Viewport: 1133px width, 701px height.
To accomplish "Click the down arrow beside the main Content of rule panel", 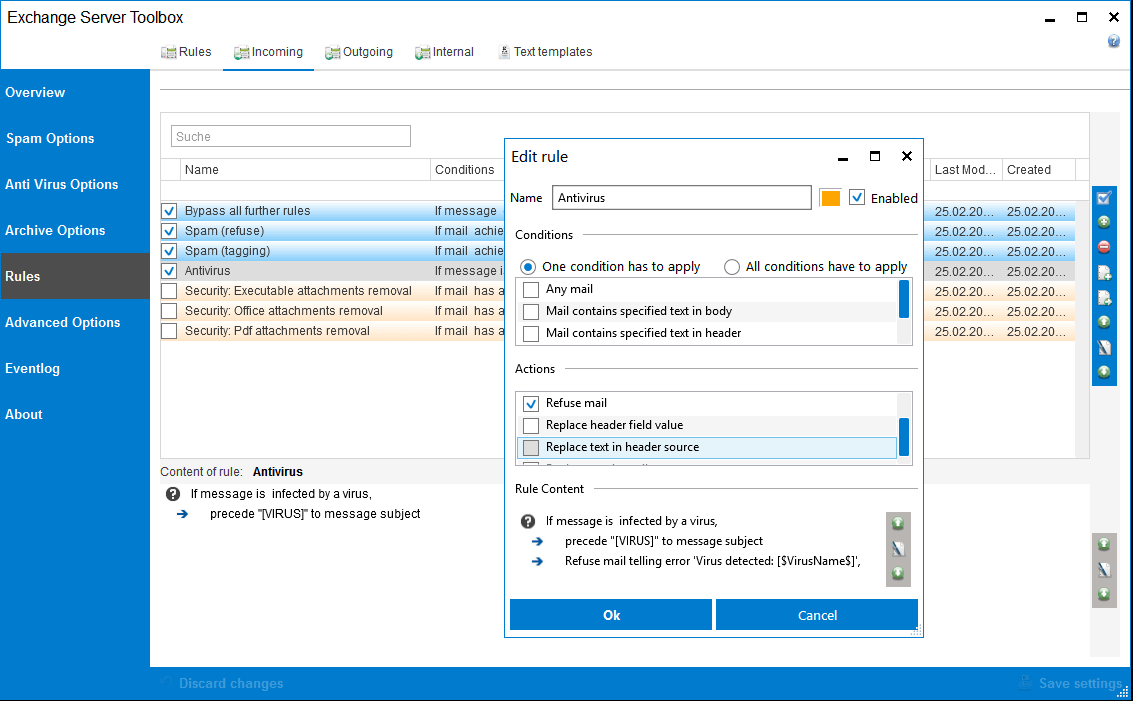I will click(x=1104, y=594).
